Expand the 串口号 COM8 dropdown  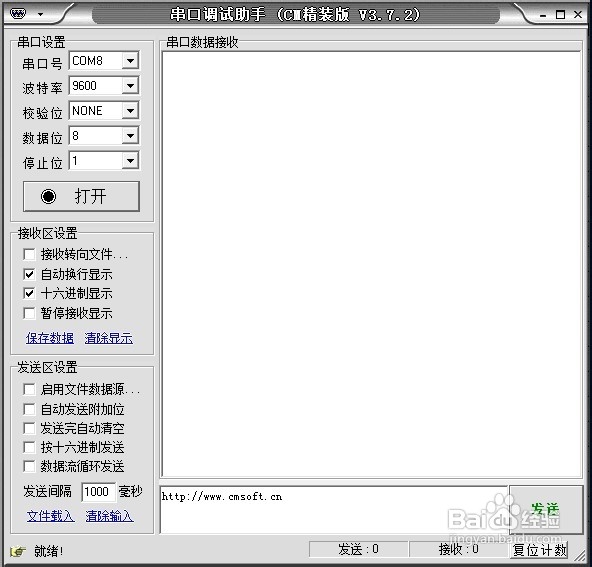click(130, 61)
